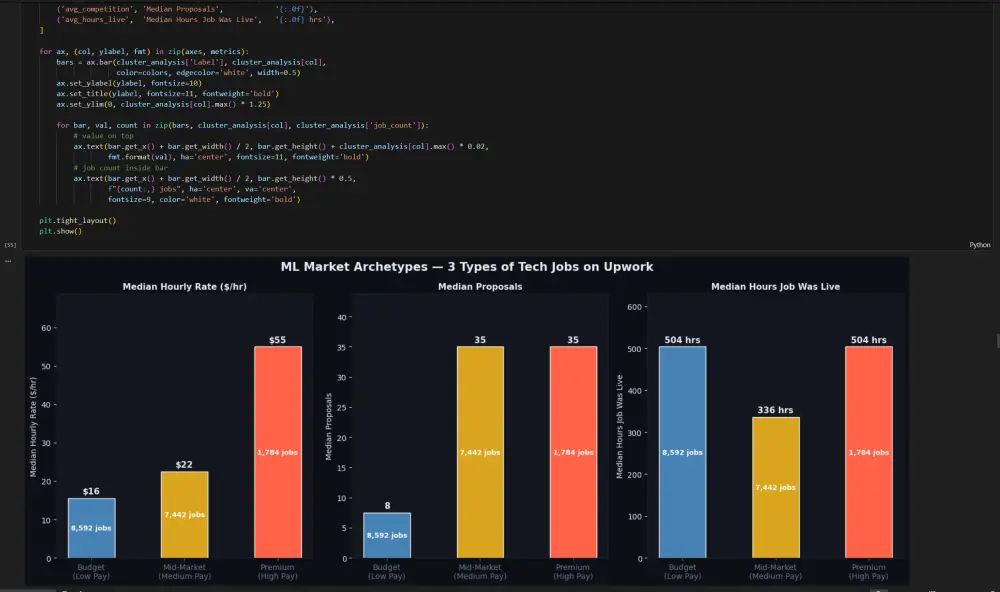Click the '600' tick on the hours live axis
1000x592 pixels.
tap(634, 307)
